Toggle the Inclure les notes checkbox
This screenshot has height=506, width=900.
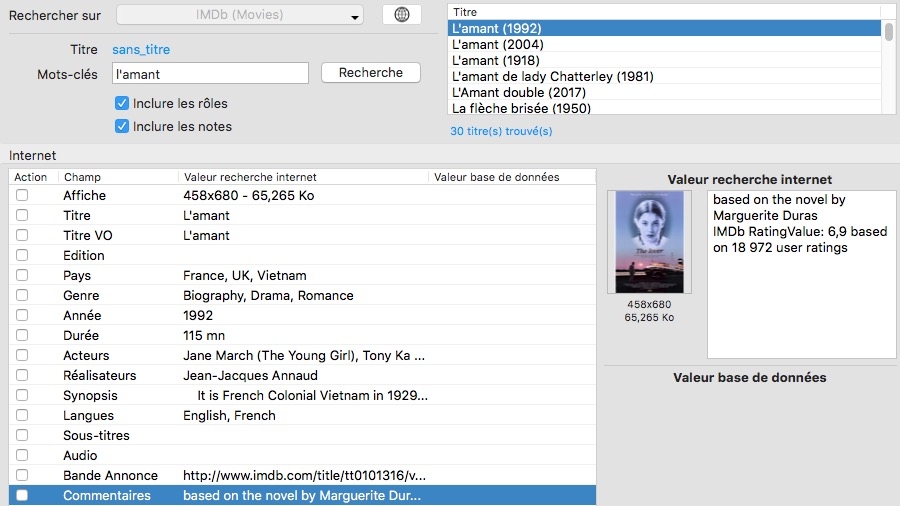click(122, 126)
